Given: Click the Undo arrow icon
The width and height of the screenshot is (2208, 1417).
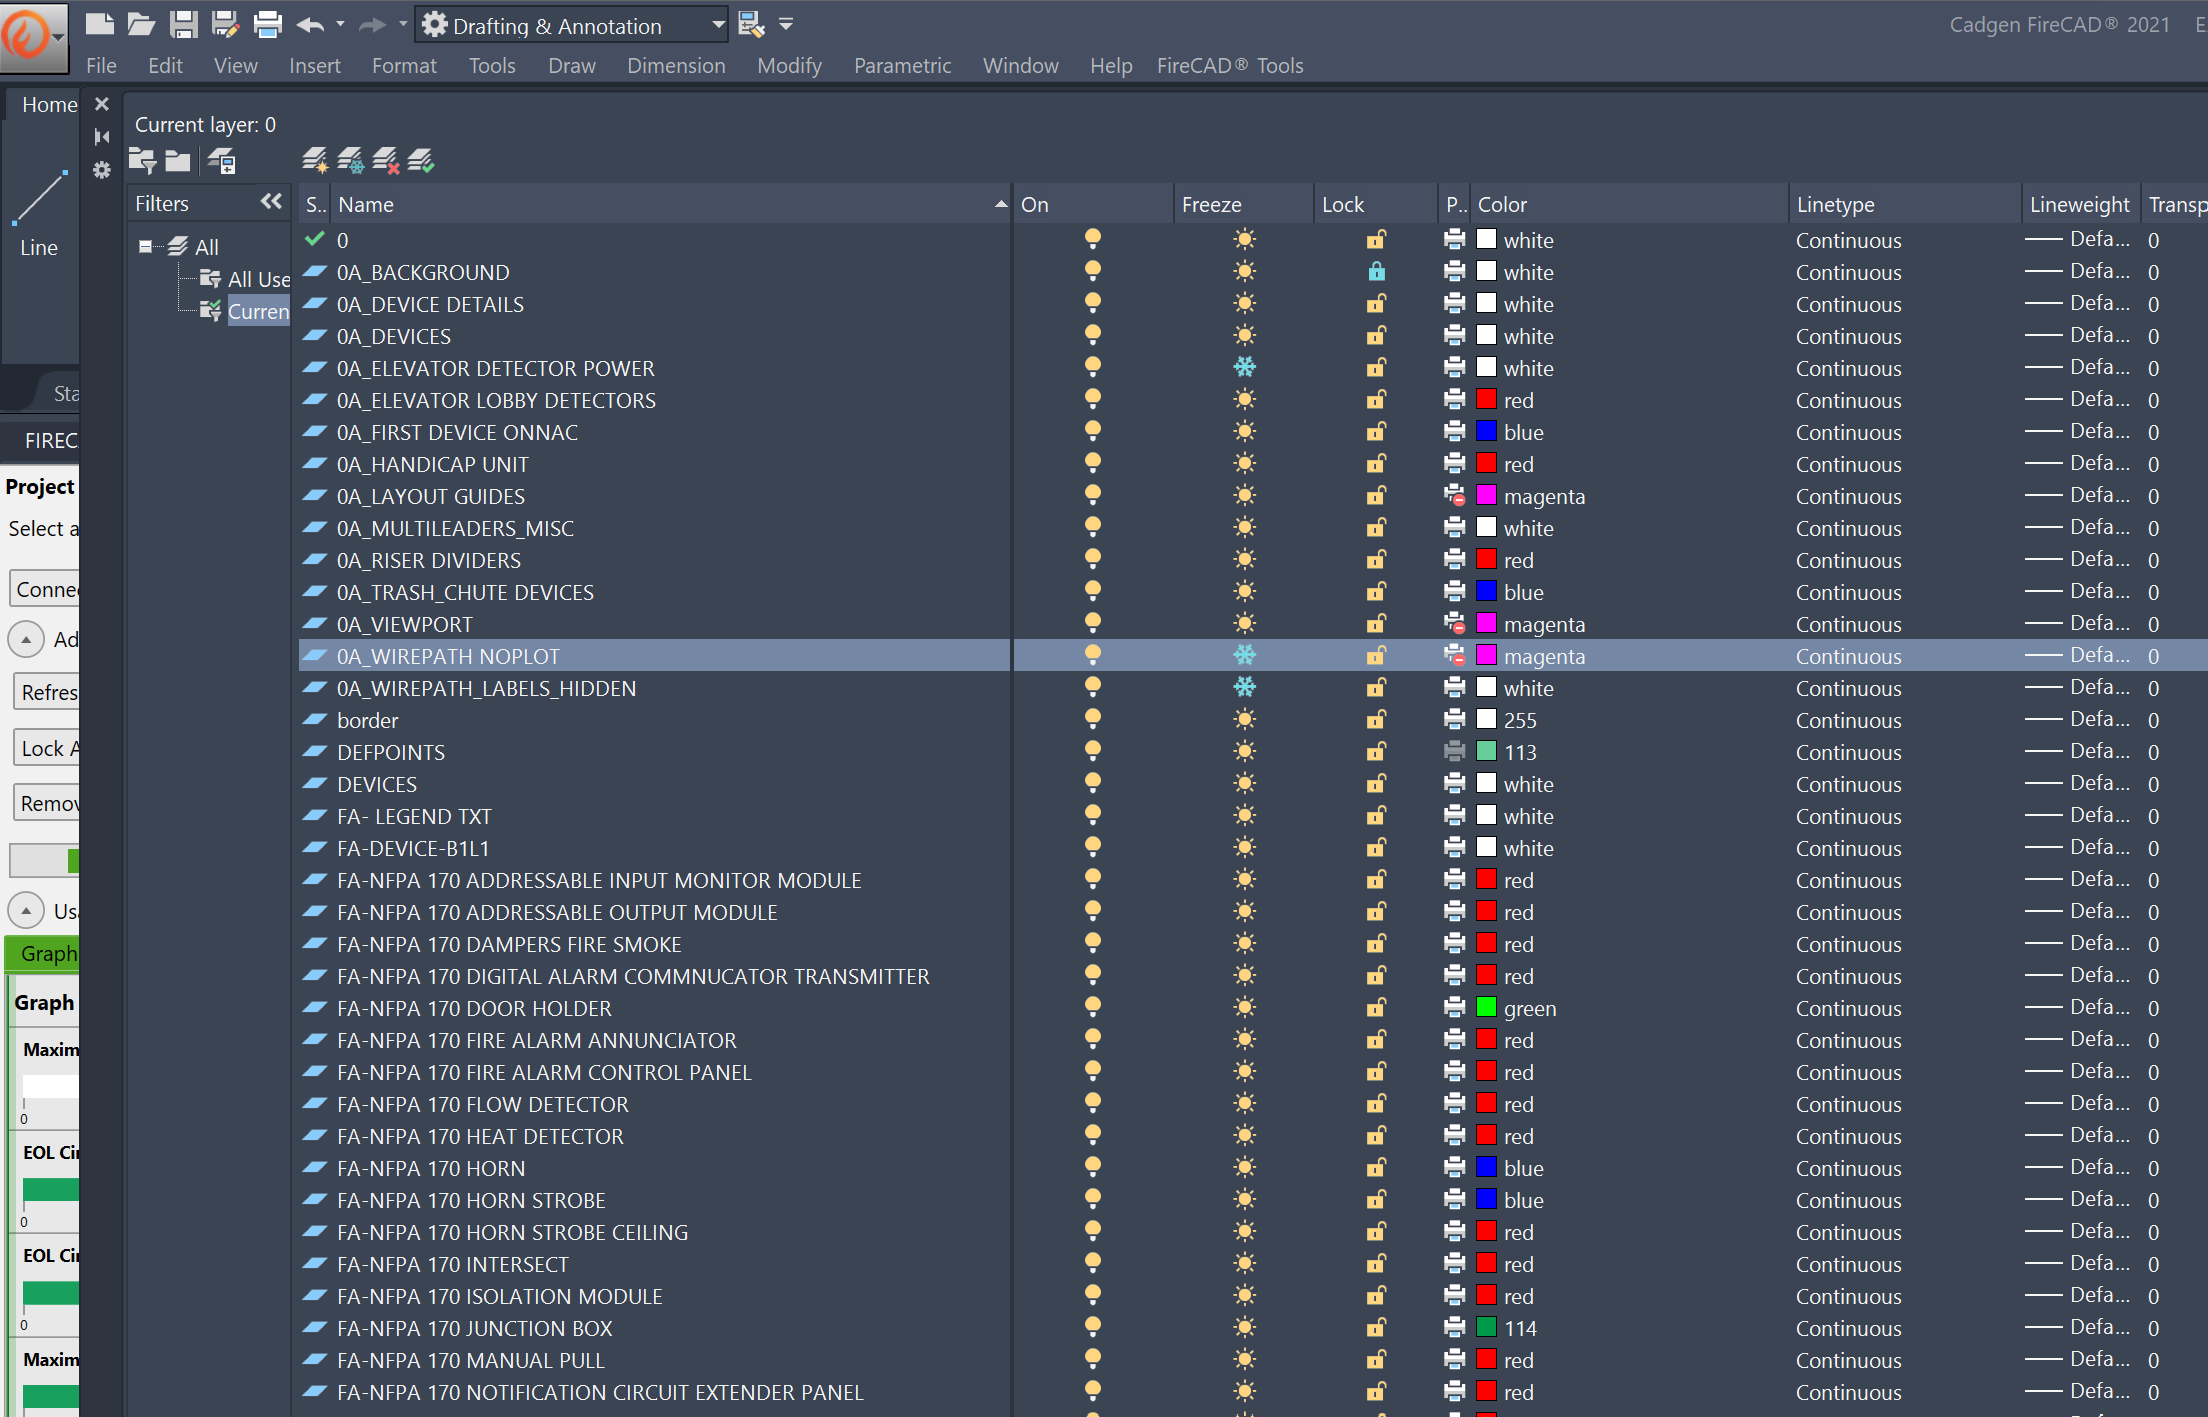Looking at the screenshot, I should pyautogui.click(x=311, y=24).
